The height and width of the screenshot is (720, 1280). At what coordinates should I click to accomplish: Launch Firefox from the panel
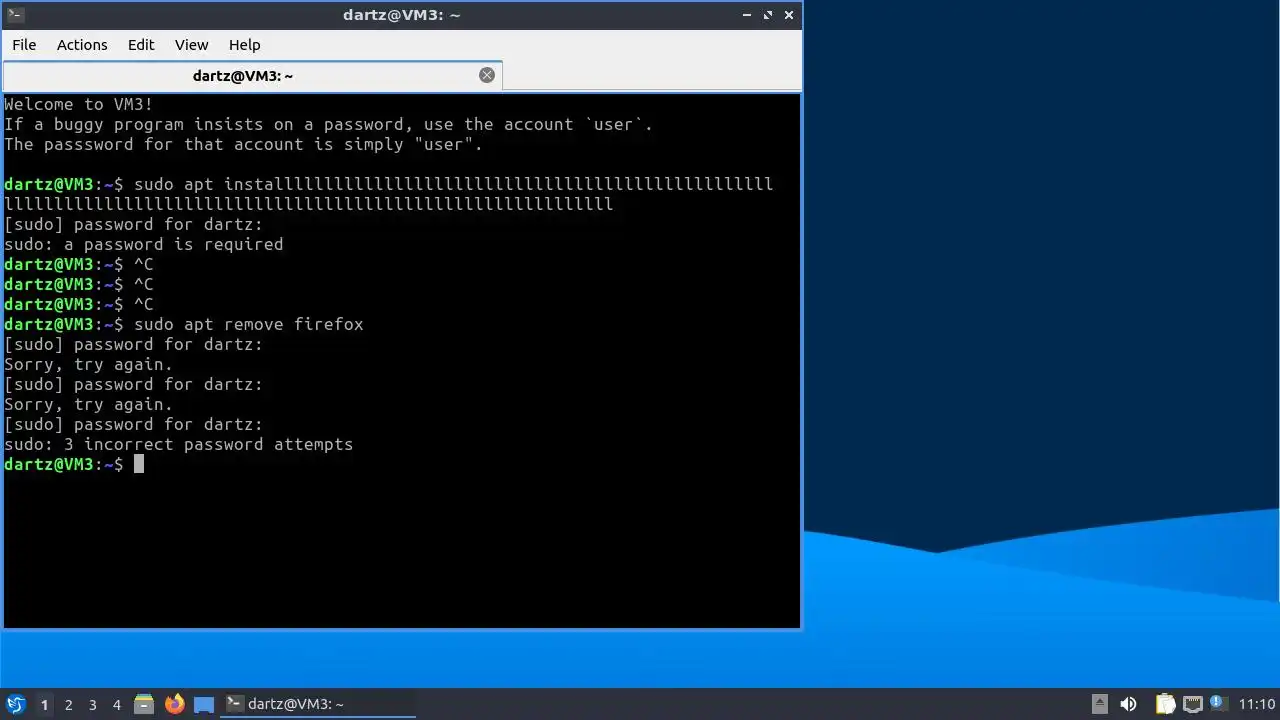[x=174, y=704]
